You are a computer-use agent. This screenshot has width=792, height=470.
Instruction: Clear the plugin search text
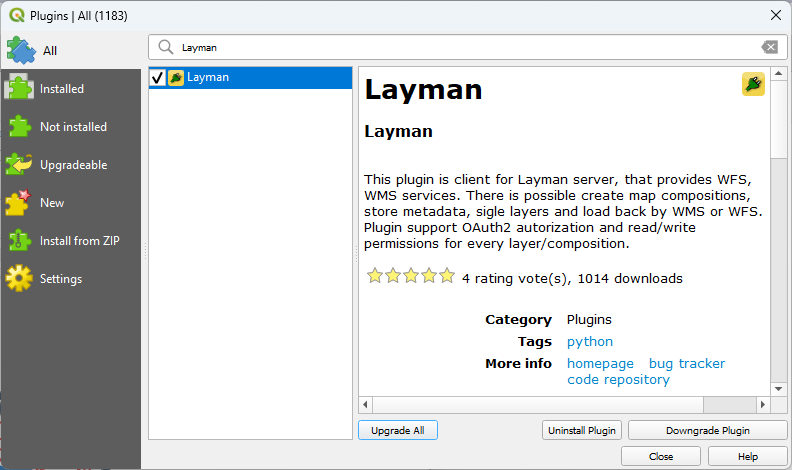[769, 47]
